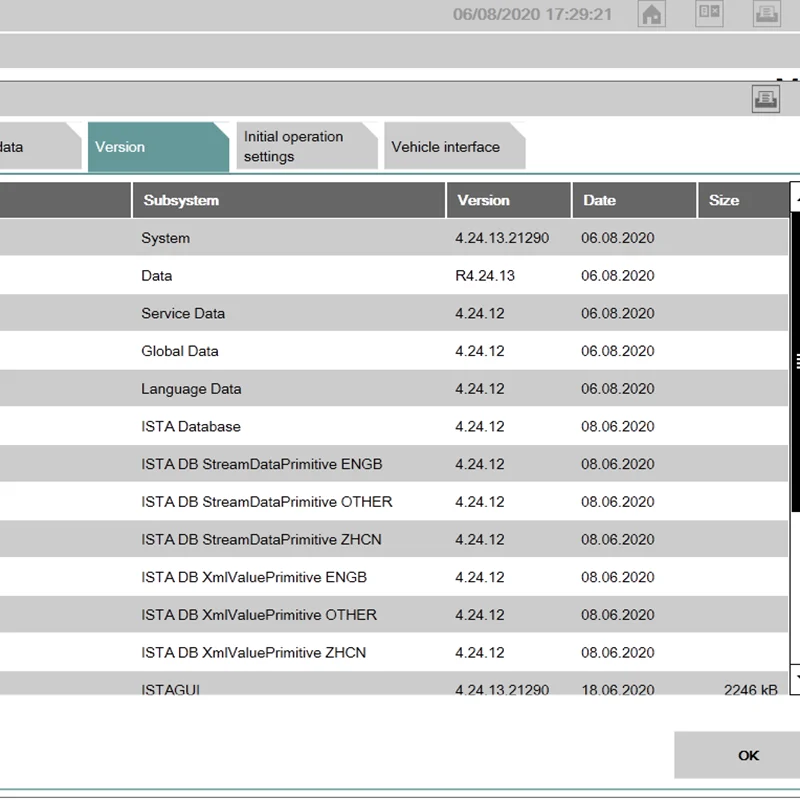Click the Subsystem column header
The height and width of the screenshot is (800, 800).
(289, 200)
